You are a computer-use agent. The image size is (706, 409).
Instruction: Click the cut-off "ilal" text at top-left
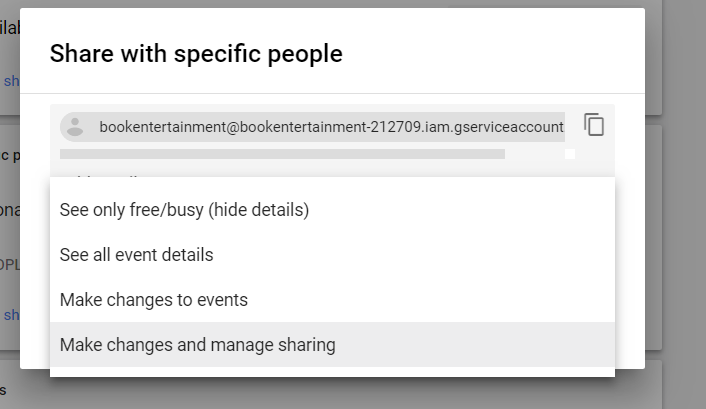(9, 27)
